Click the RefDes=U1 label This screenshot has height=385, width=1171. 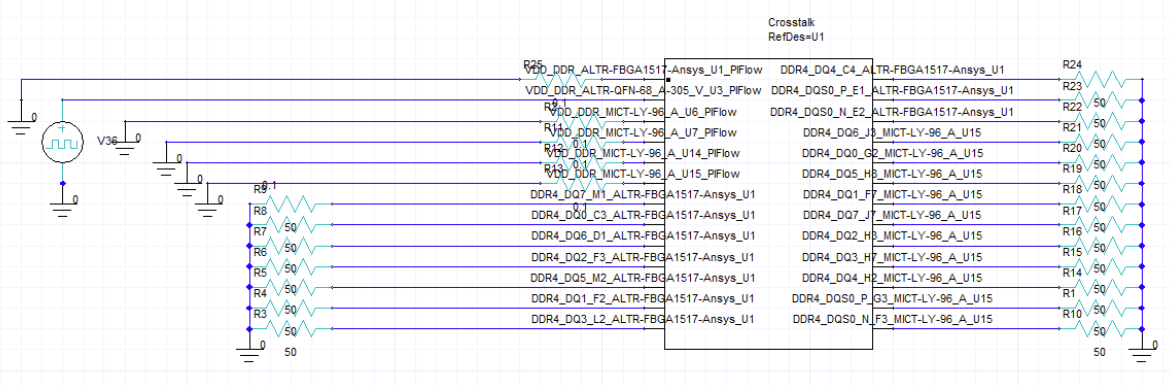[796, 36]
